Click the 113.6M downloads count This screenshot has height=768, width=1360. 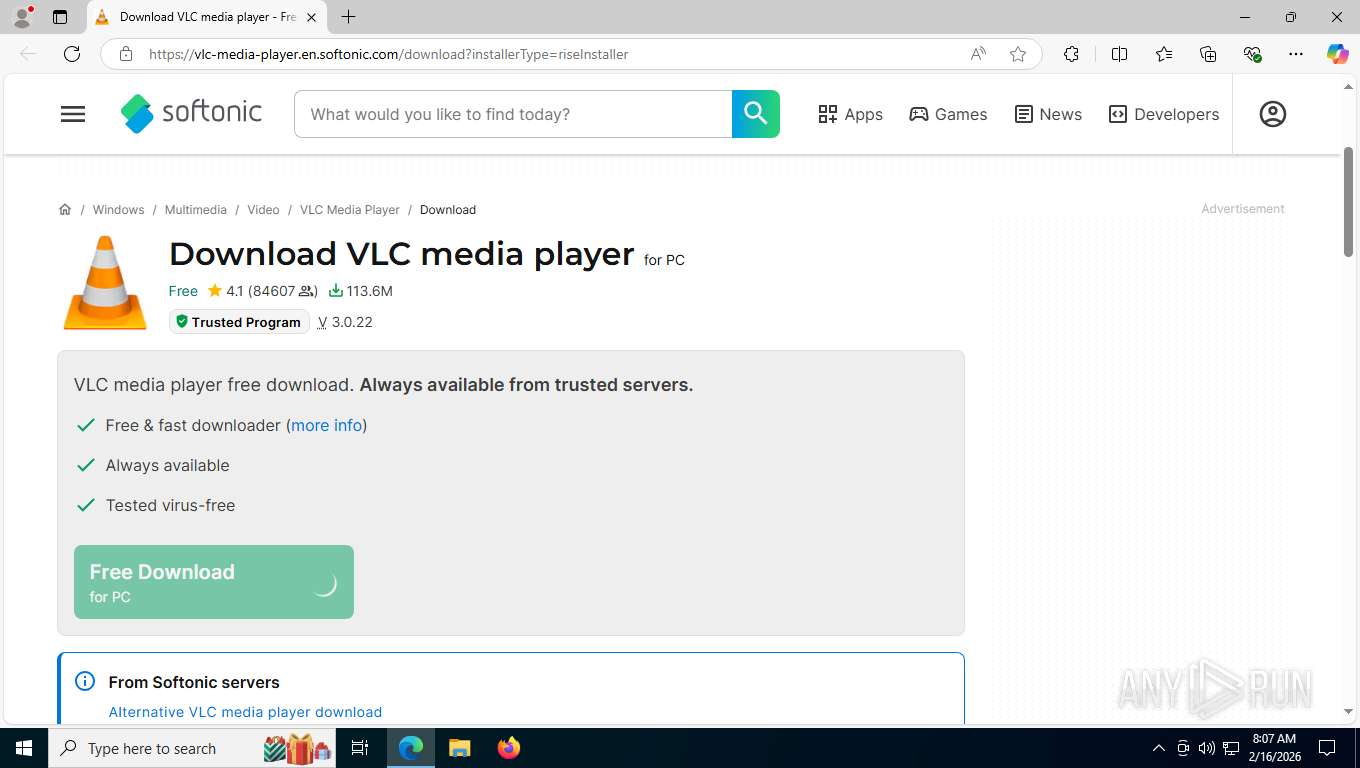[x=360, y=291]
